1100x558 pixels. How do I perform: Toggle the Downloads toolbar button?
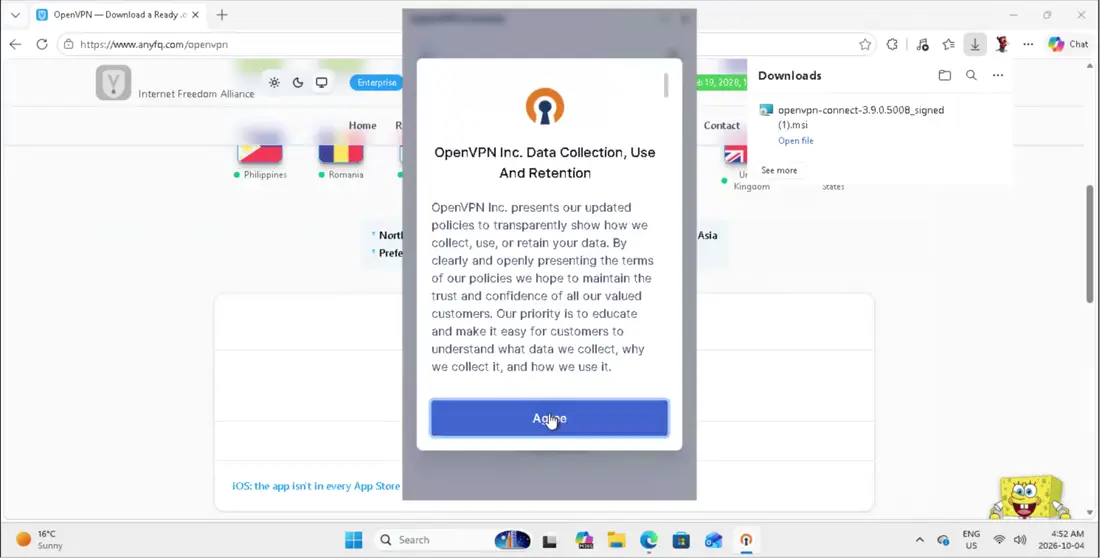point(975,44)
